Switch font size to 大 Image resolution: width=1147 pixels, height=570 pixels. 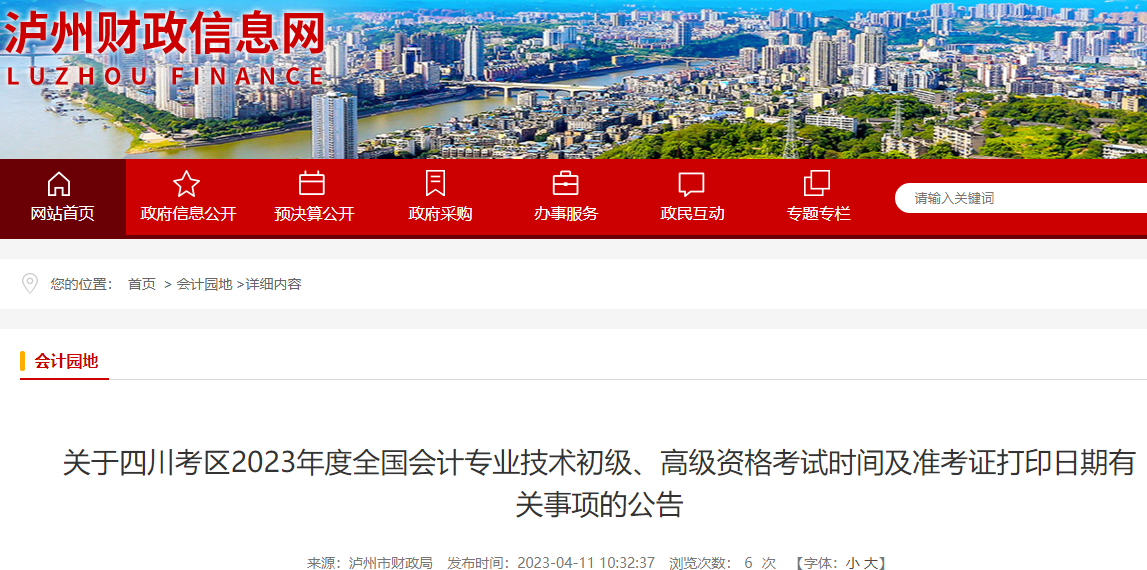(870, 563)
